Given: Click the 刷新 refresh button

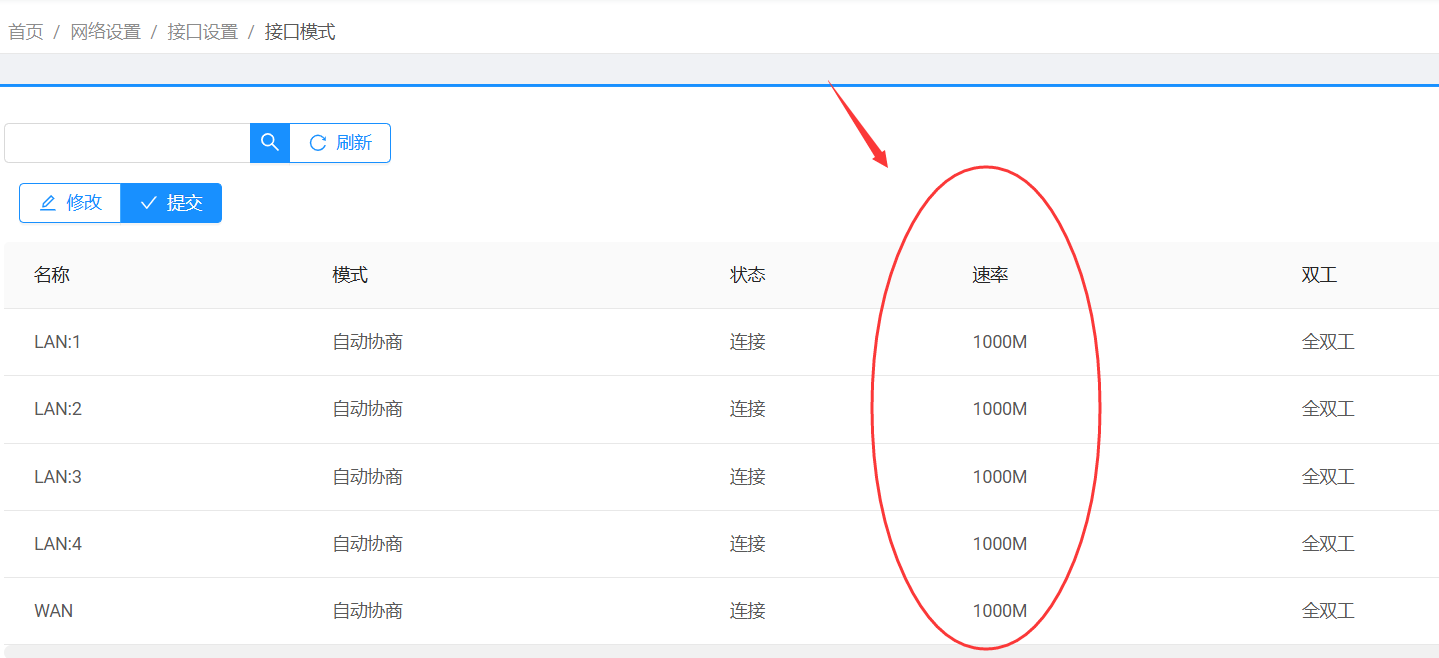Looking at the screenshot, I should [340, 143].
